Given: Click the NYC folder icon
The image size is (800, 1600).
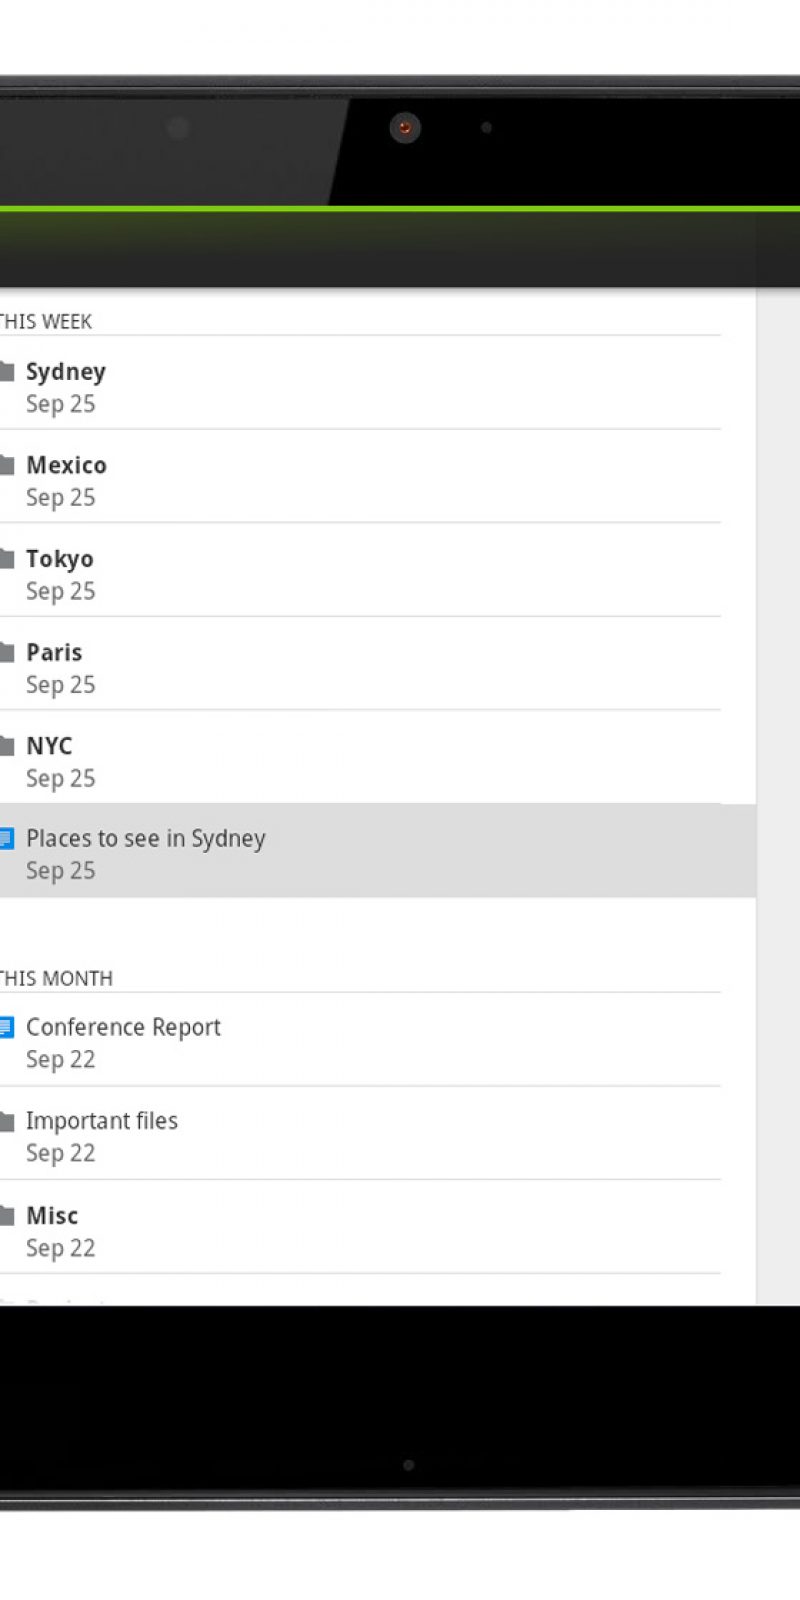Looking at the screenshot, I should coord(7,746).
